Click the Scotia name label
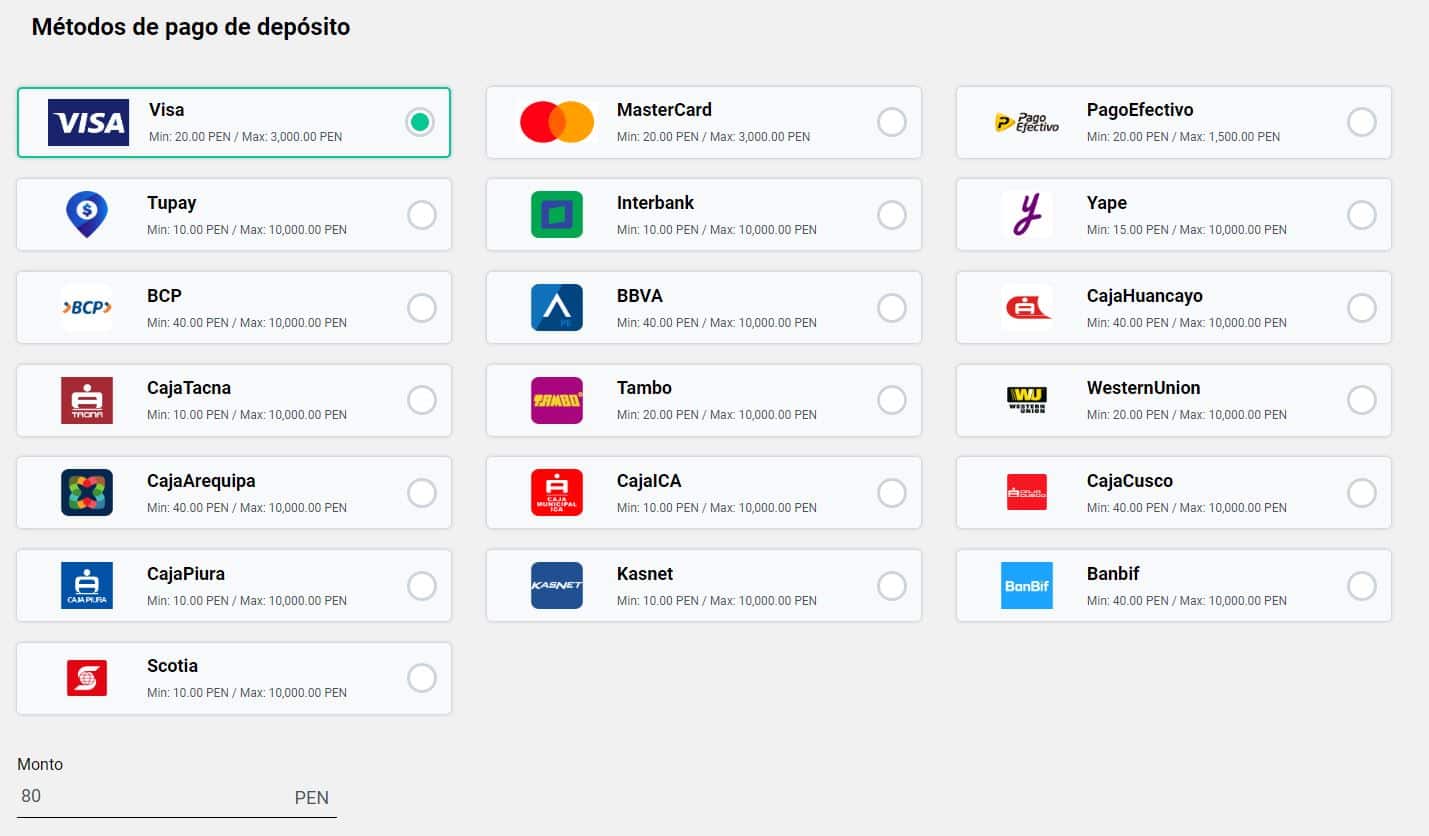Viewport: 1429px width, 836px height. tap(172, 666)
